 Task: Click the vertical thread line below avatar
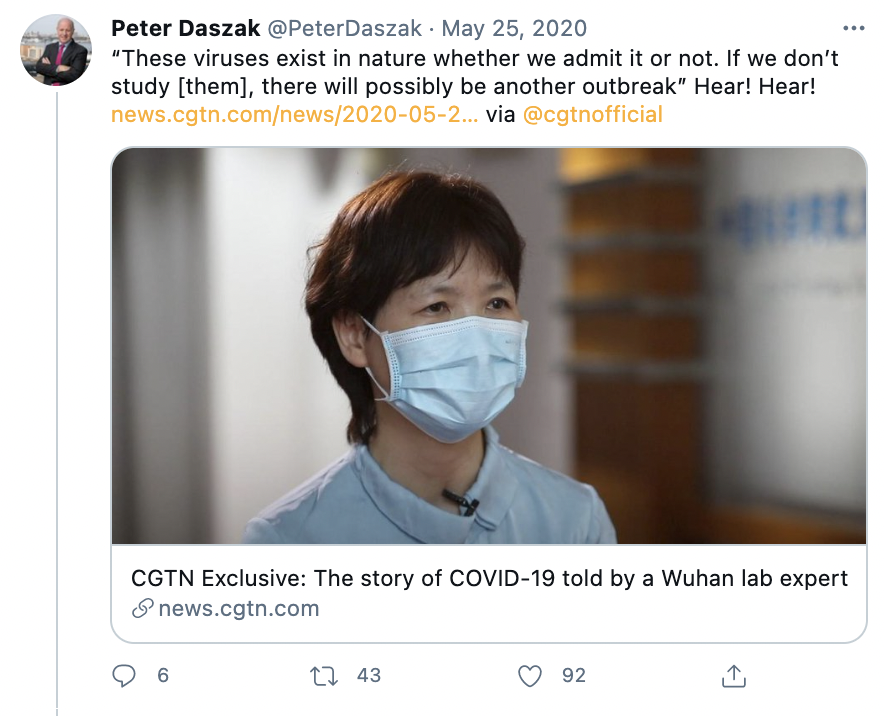[x=57, y=400]
